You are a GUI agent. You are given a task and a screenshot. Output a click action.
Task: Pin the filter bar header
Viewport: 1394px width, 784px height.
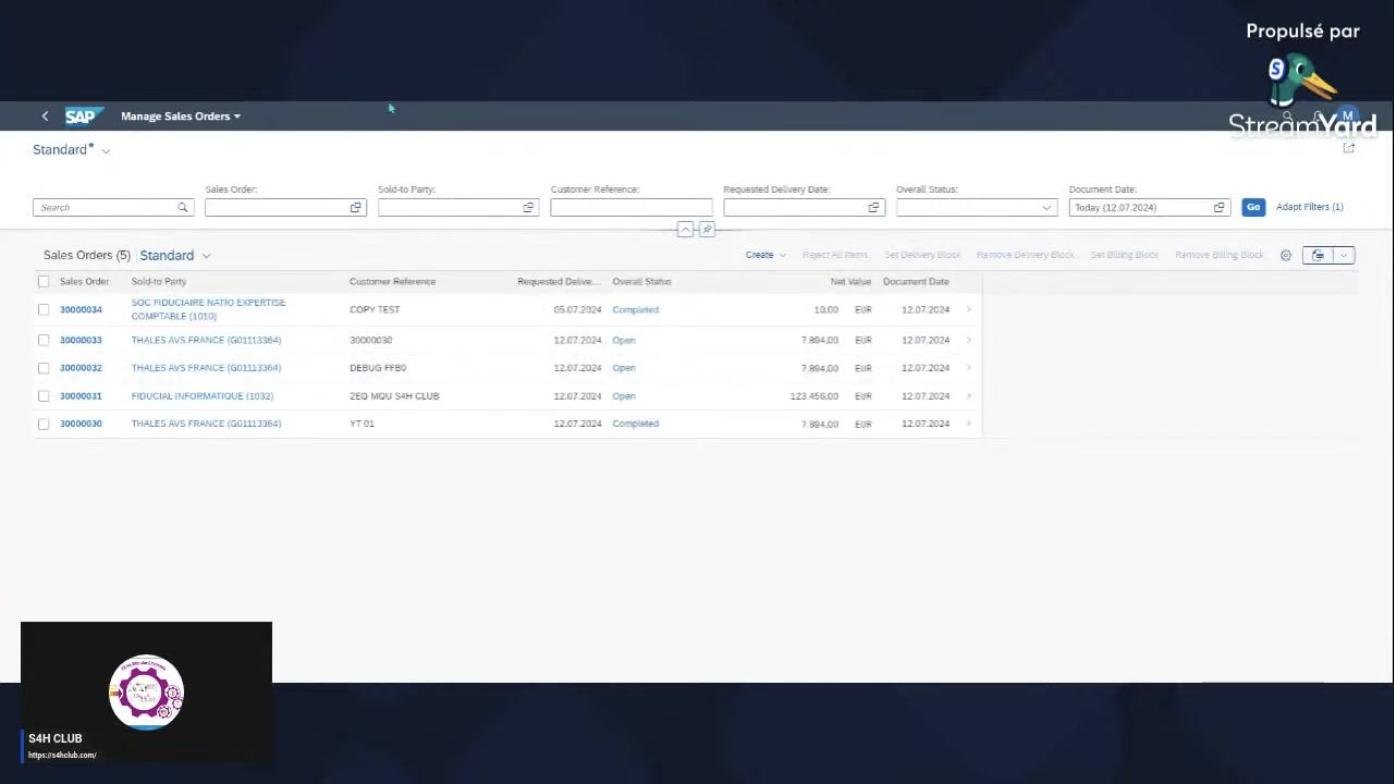pyautogui.click(x=707, y=230)
